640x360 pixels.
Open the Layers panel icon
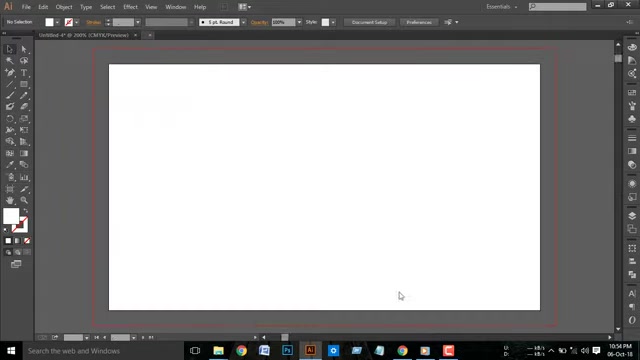point(632,216)
